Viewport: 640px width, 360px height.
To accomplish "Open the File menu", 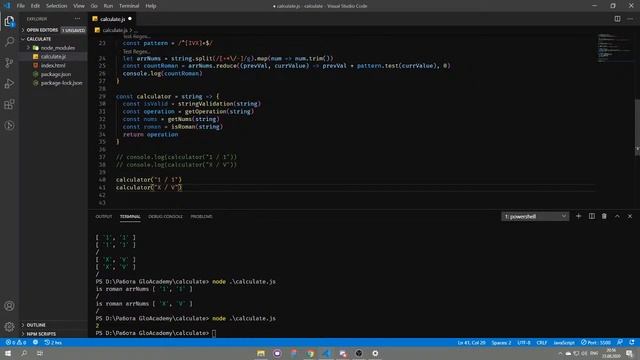I will click(x=21, y=6).
